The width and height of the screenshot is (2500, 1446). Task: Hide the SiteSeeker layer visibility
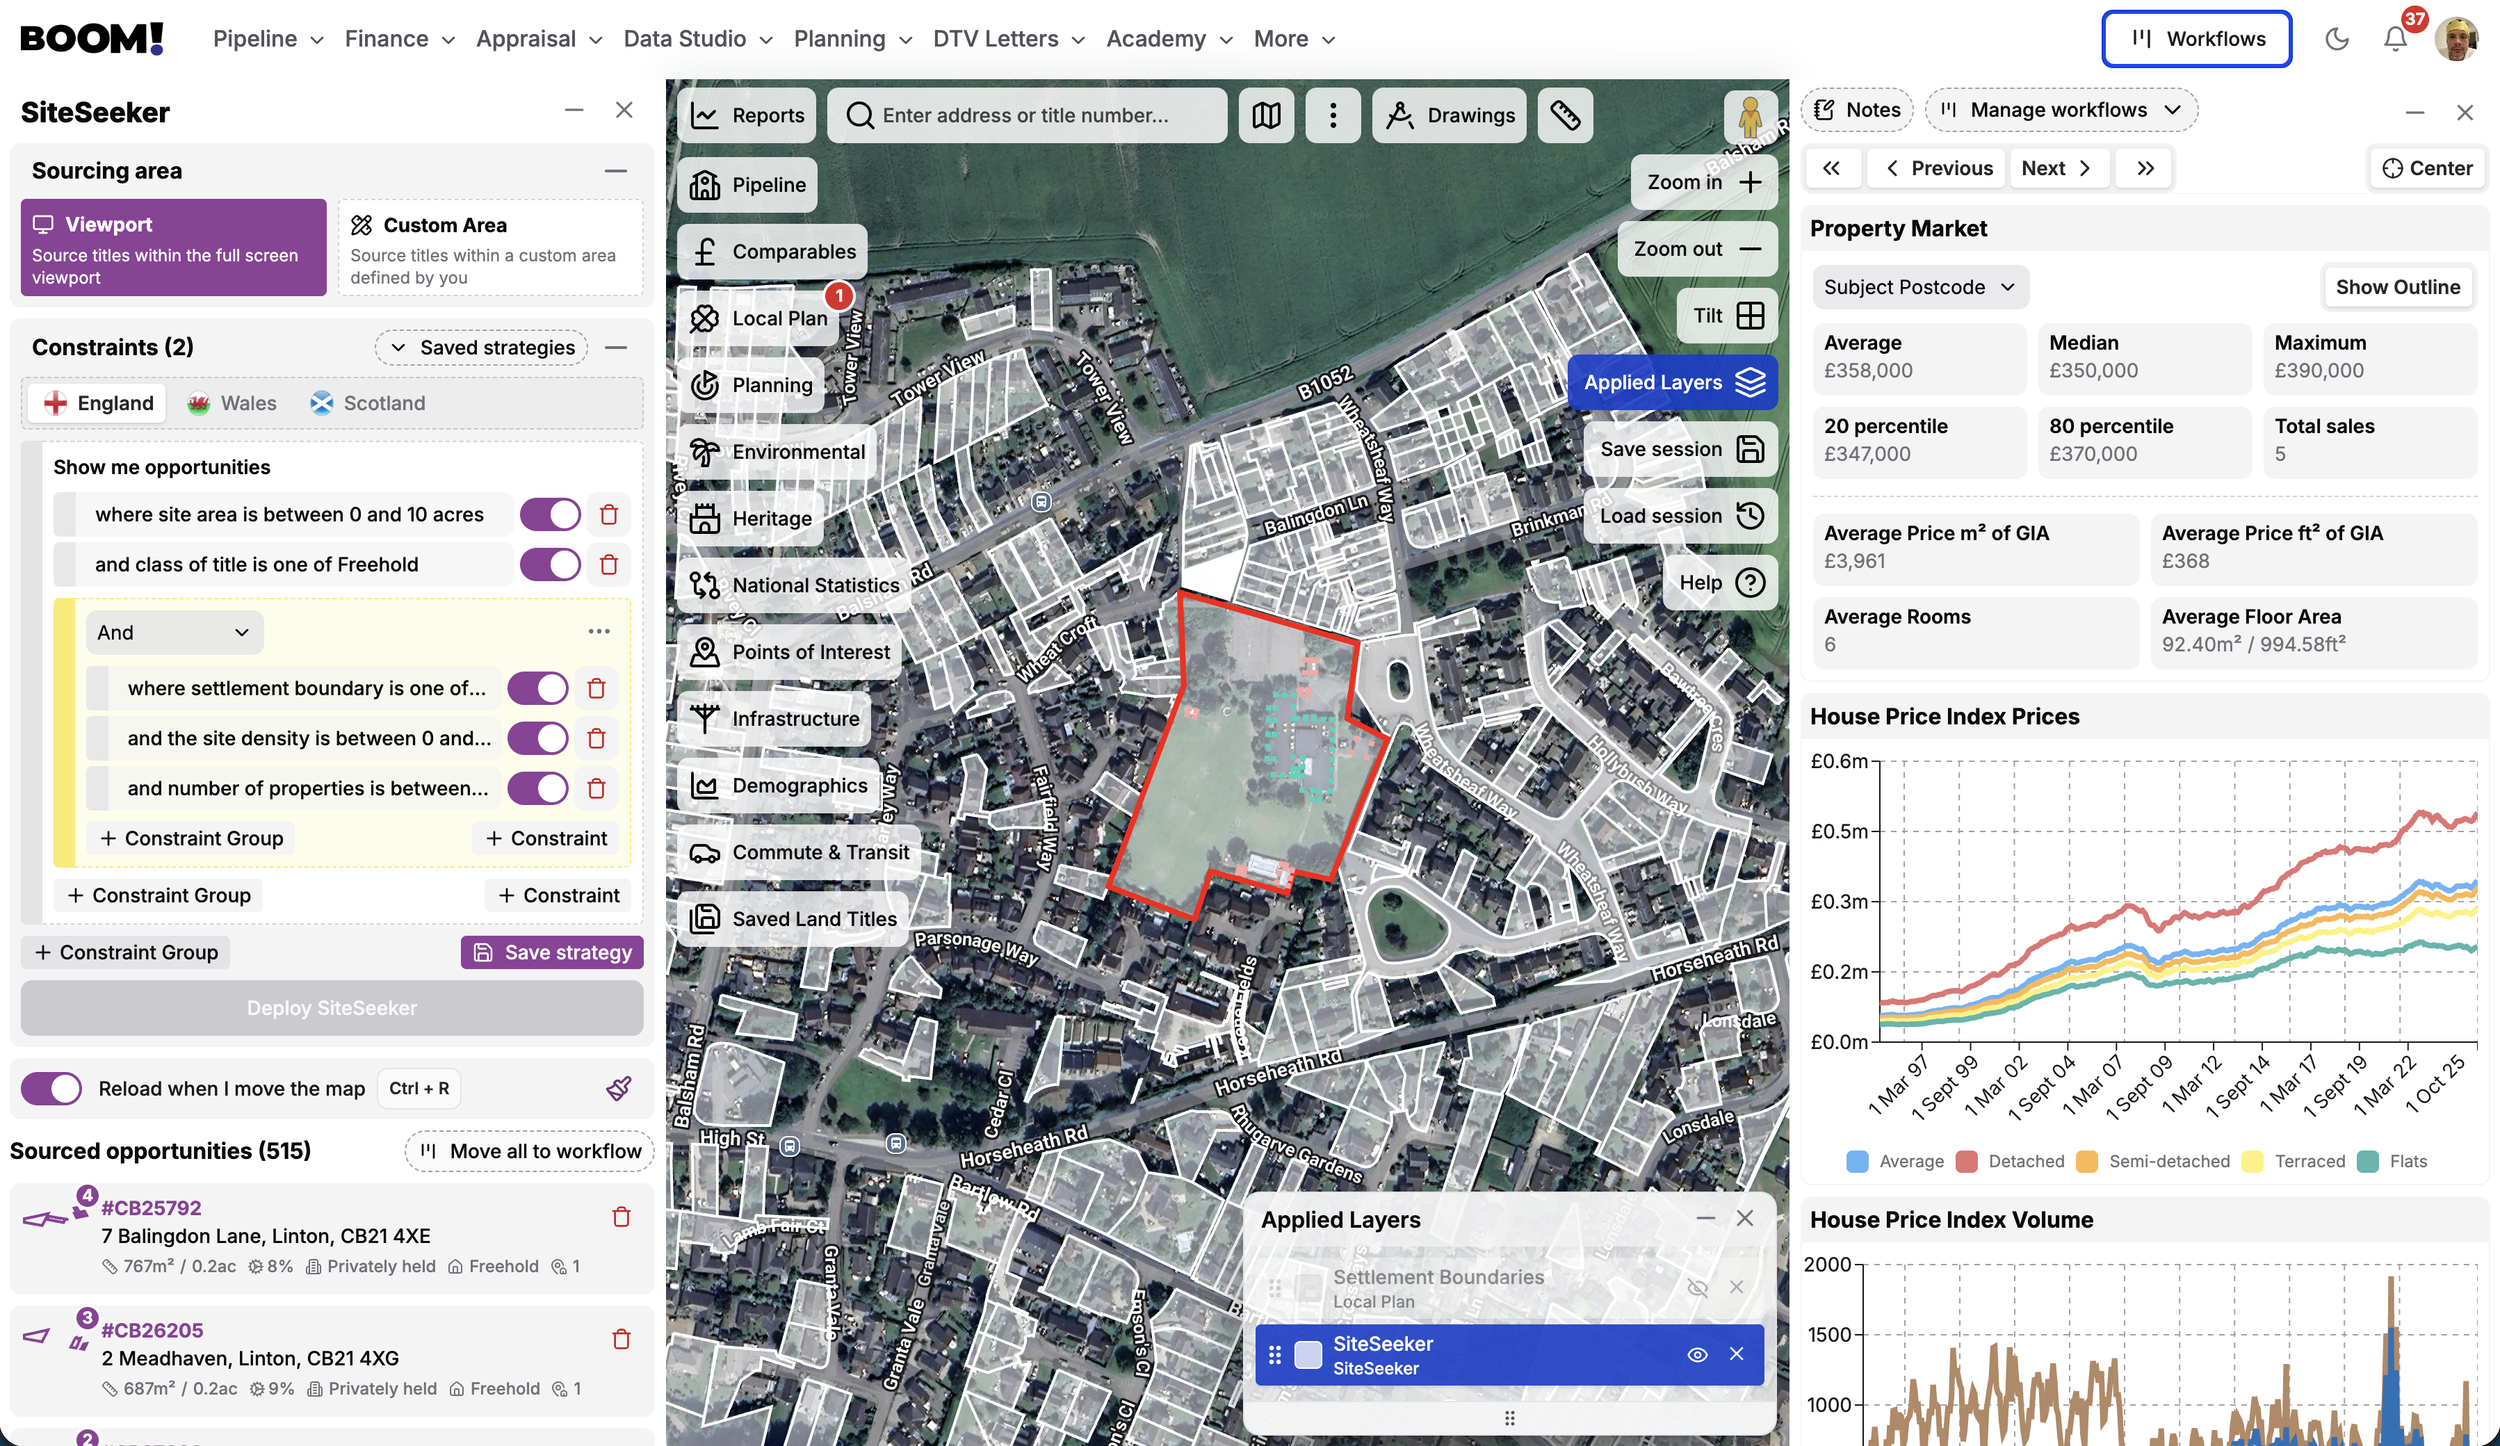point(1698,1354)
